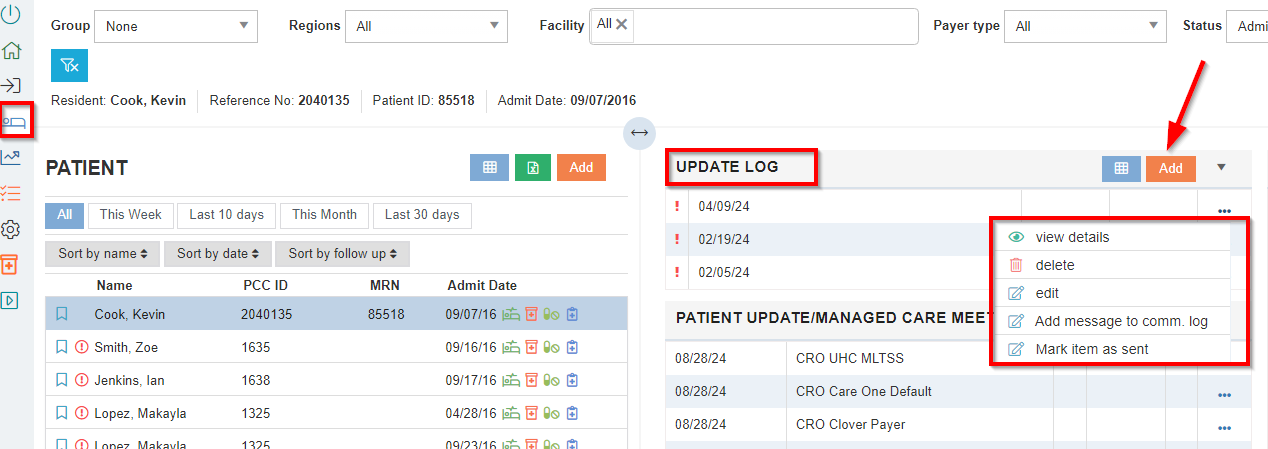Open the orange medical box sidebar icon
The width and height of the screenshot is (1268, 449).
point(10,264)
